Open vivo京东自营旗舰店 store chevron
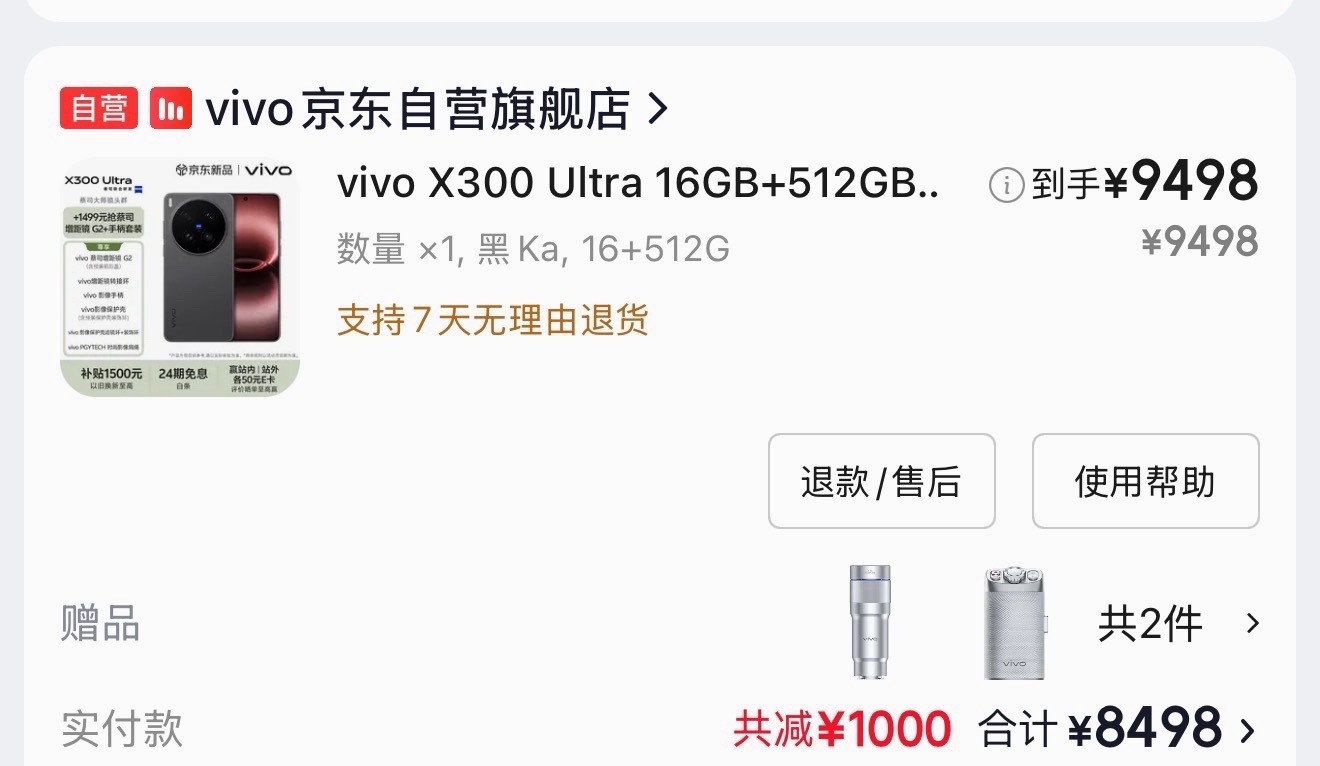This screenshot has width=1320, height=766. 657,108
